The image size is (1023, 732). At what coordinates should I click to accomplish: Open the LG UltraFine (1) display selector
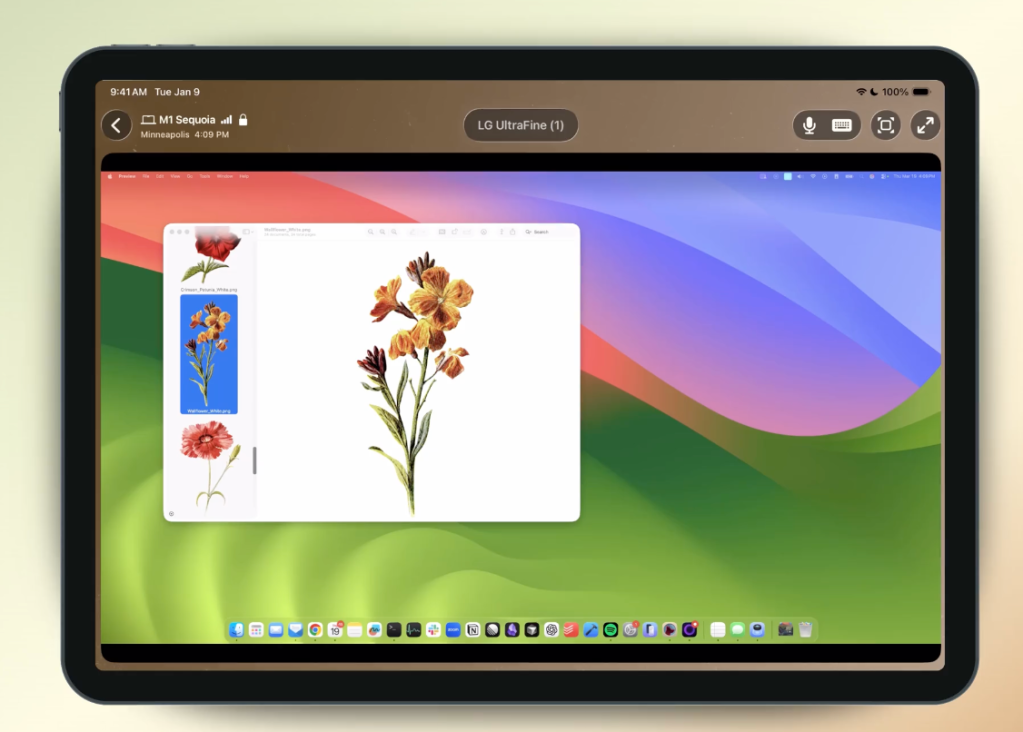point(520,125)
